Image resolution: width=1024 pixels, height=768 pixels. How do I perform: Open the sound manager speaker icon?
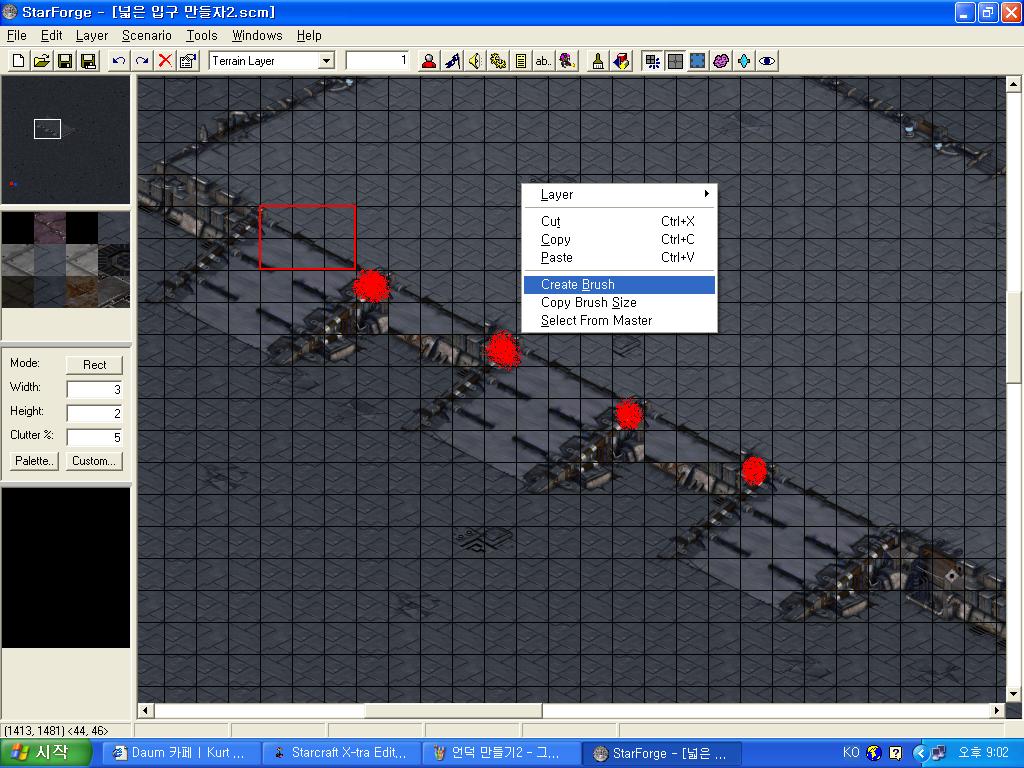tap(475, 61)
